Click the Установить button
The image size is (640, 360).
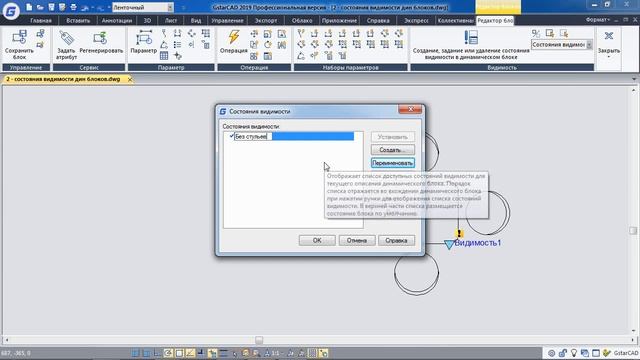[393, 137]
